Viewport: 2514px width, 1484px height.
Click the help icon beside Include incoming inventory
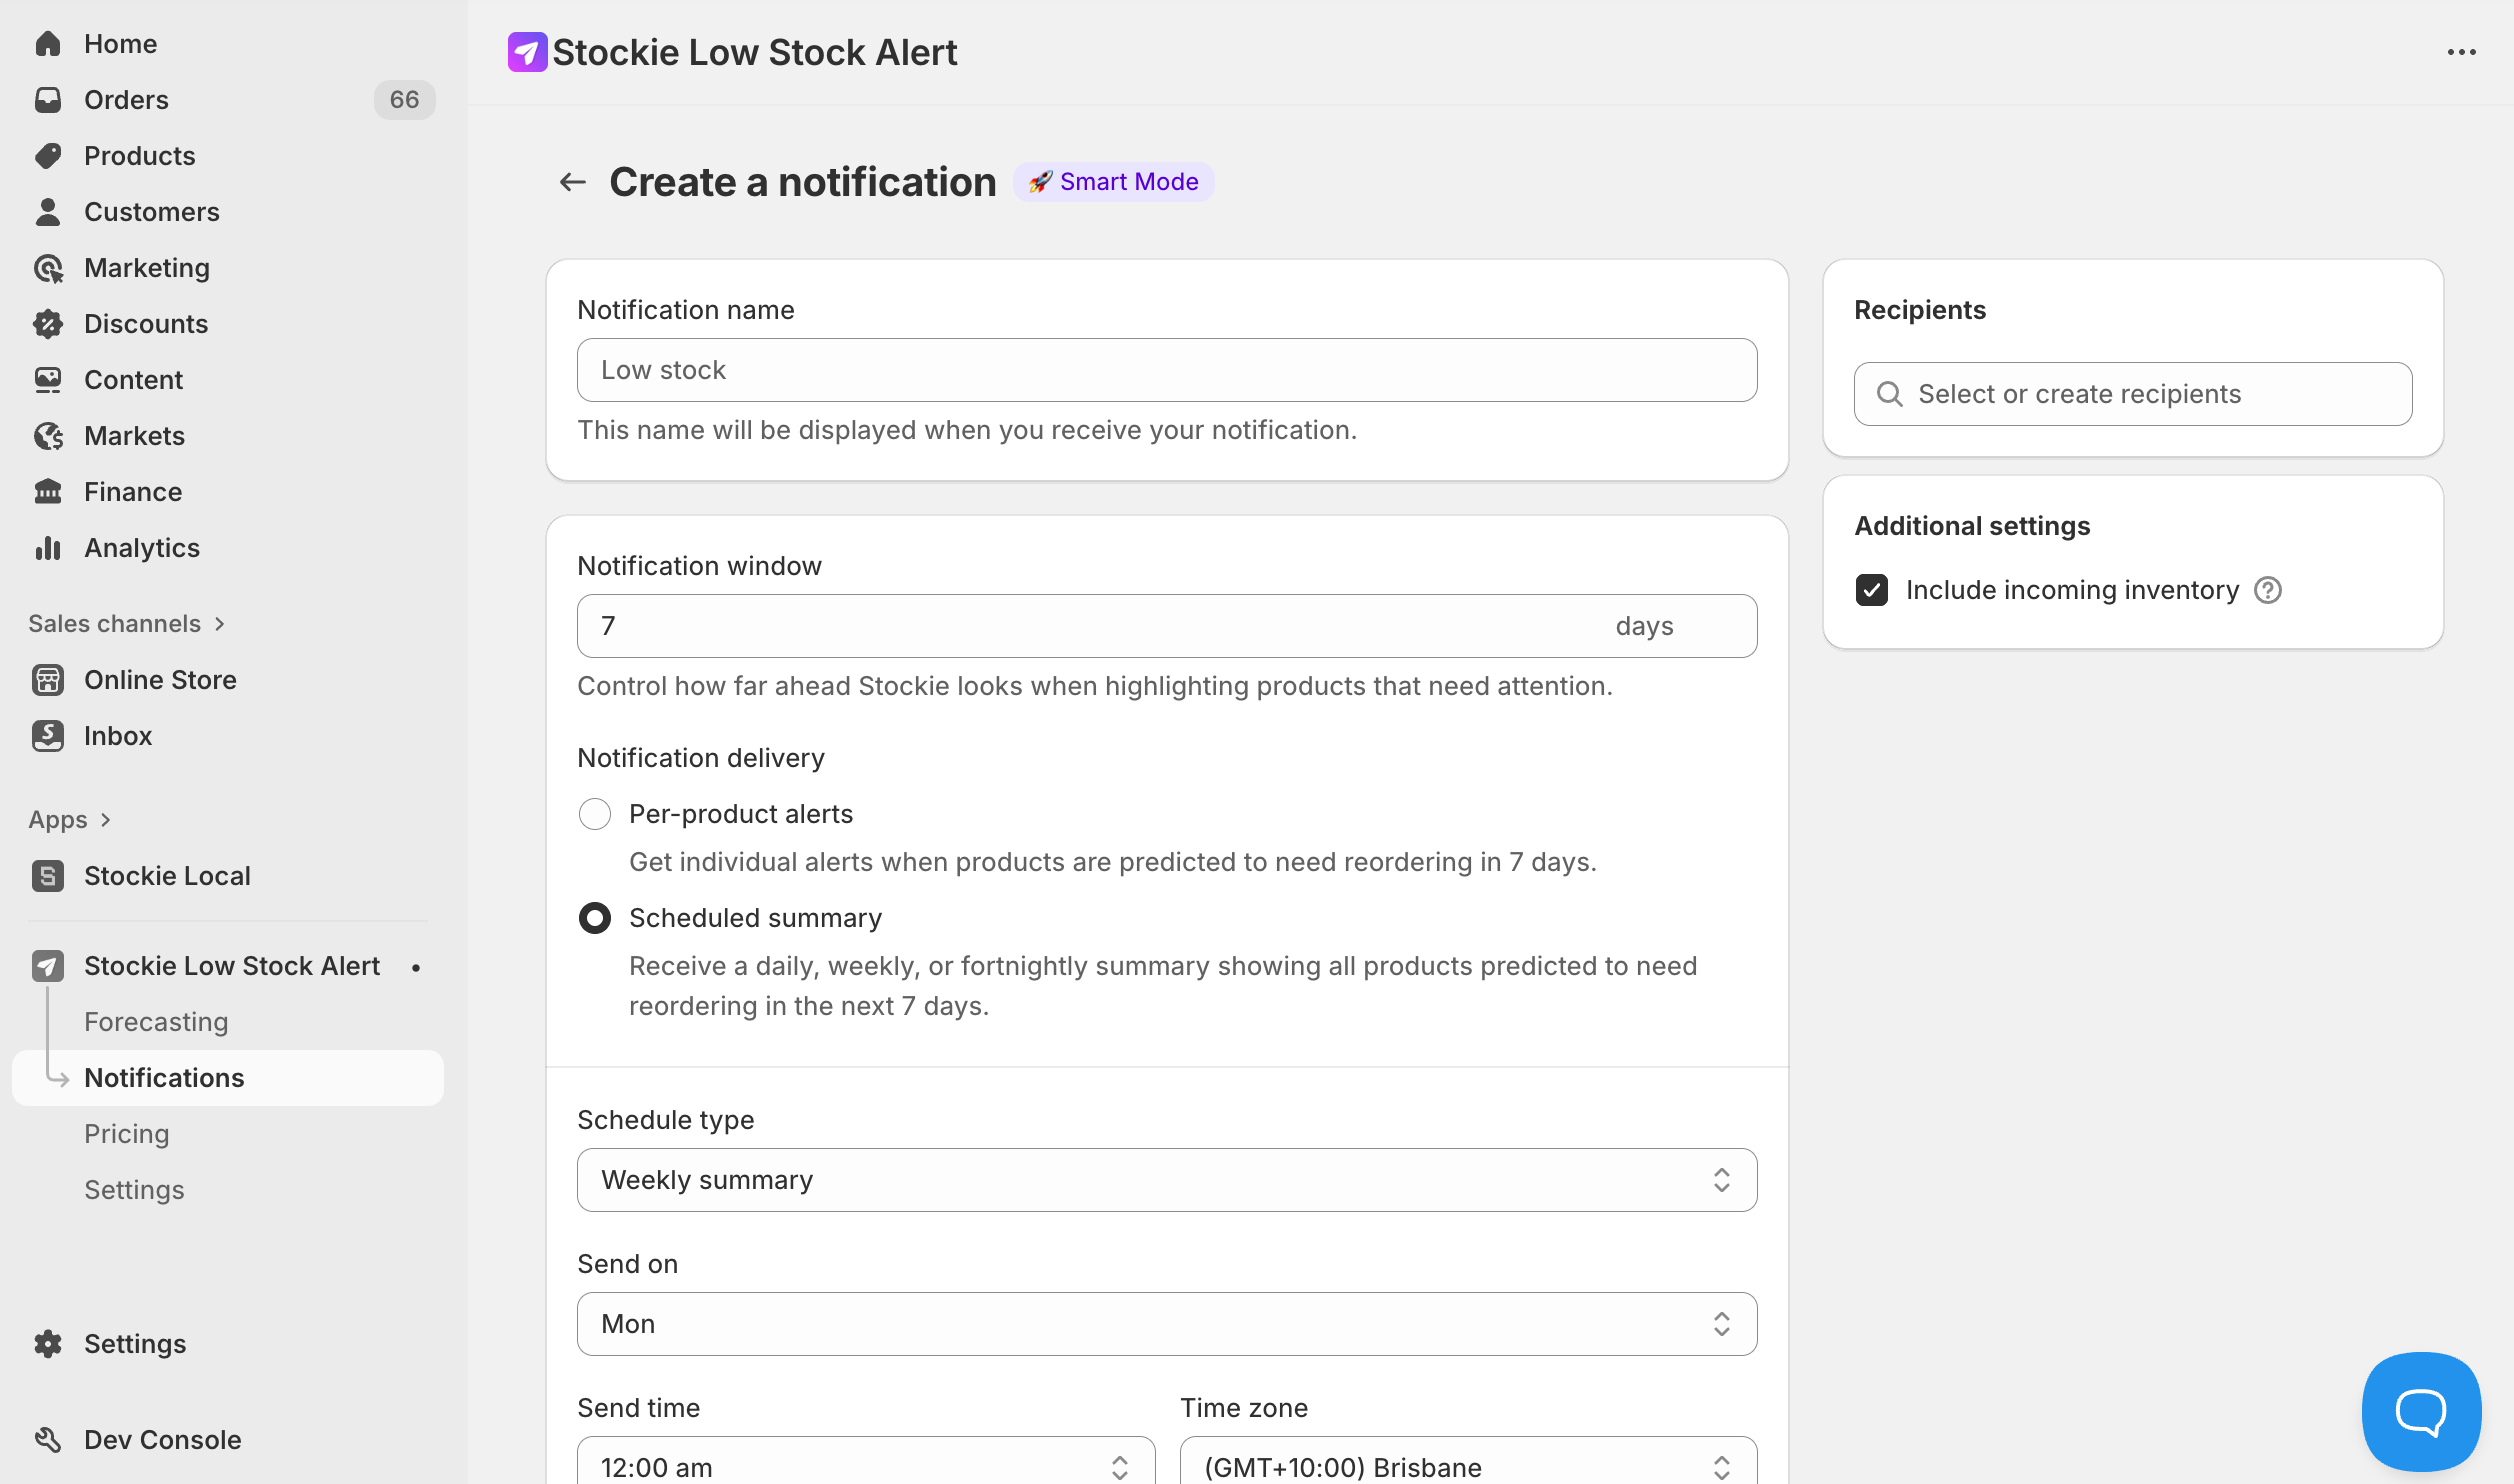[2267, 590]
